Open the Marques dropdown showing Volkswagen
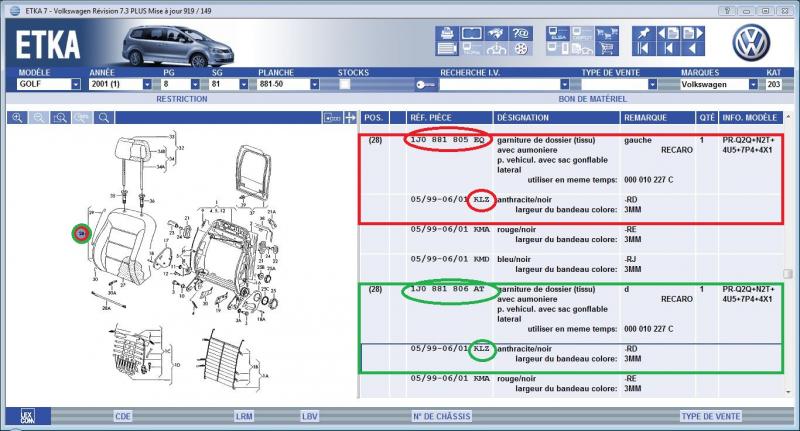Viewport: 800px width, 431px height. click(753, 84)
